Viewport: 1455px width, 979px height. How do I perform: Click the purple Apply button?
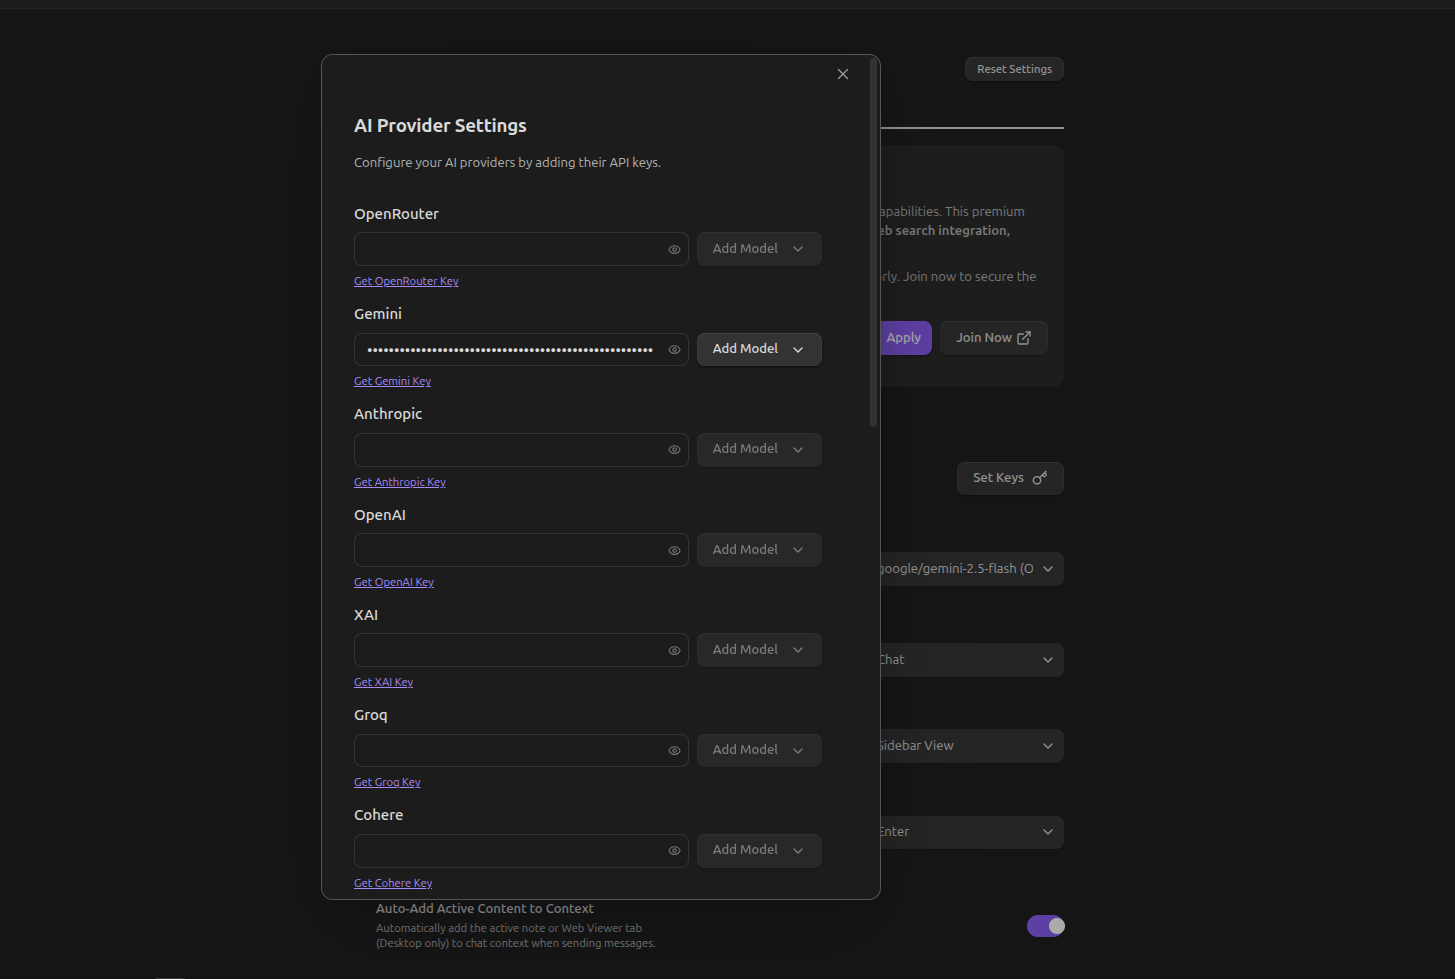906,338
